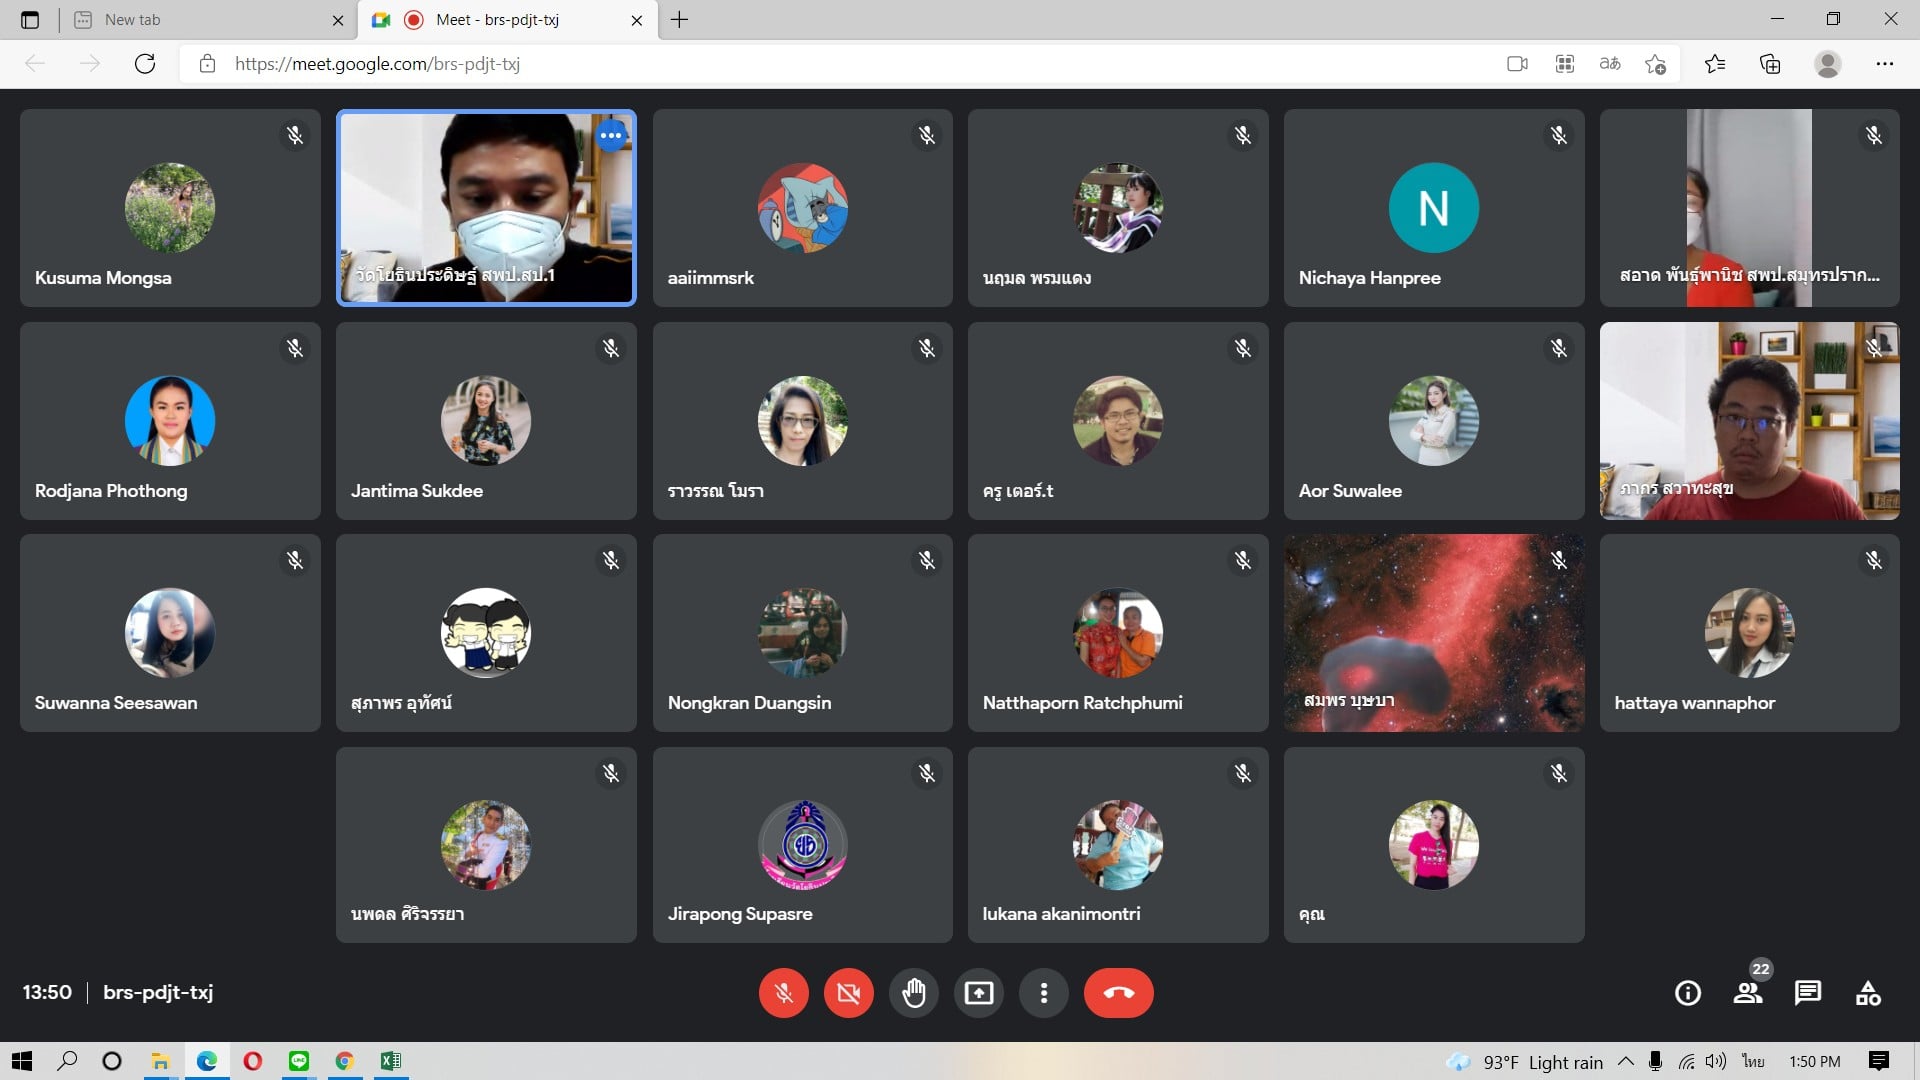1920x1080 pixels.
Task: Show everyone participants list with 22 badge
Action: tap(1748, 993)
